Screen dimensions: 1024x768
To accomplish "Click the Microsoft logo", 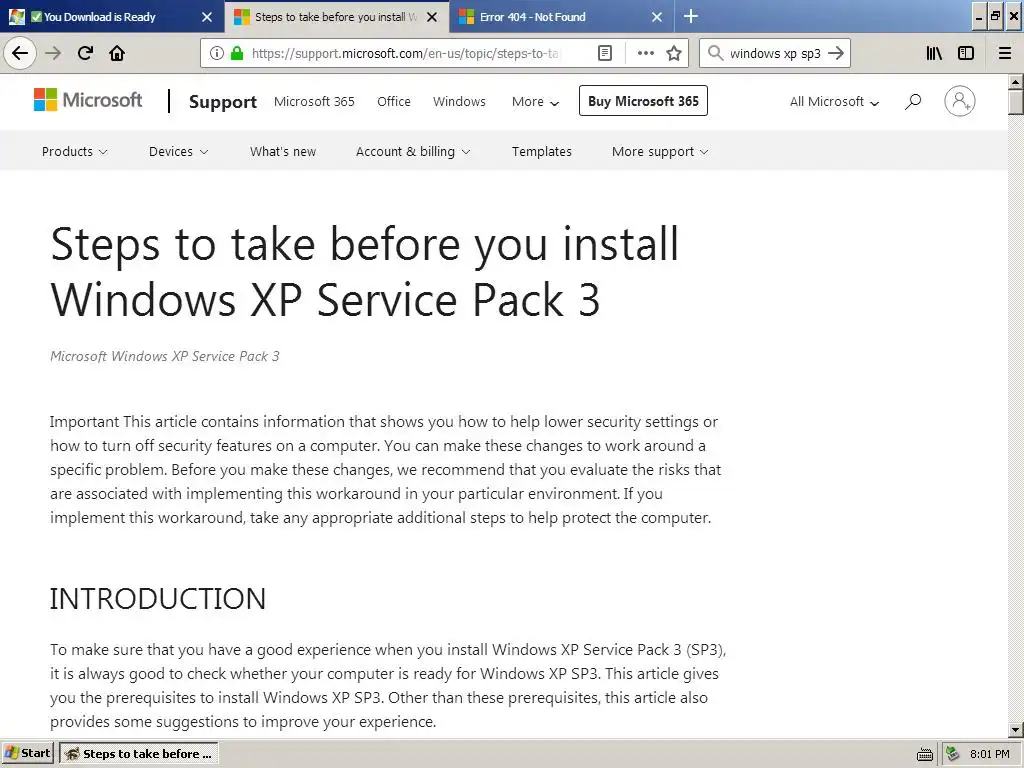I will click(x=88, y=100).
